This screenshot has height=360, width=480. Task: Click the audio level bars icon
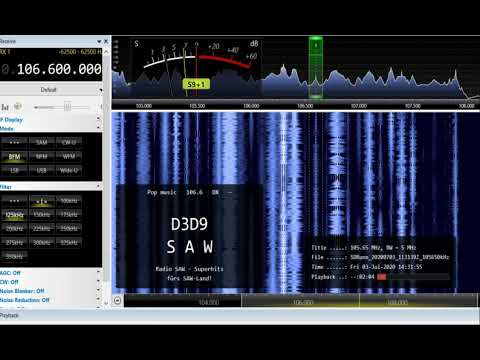5,107
